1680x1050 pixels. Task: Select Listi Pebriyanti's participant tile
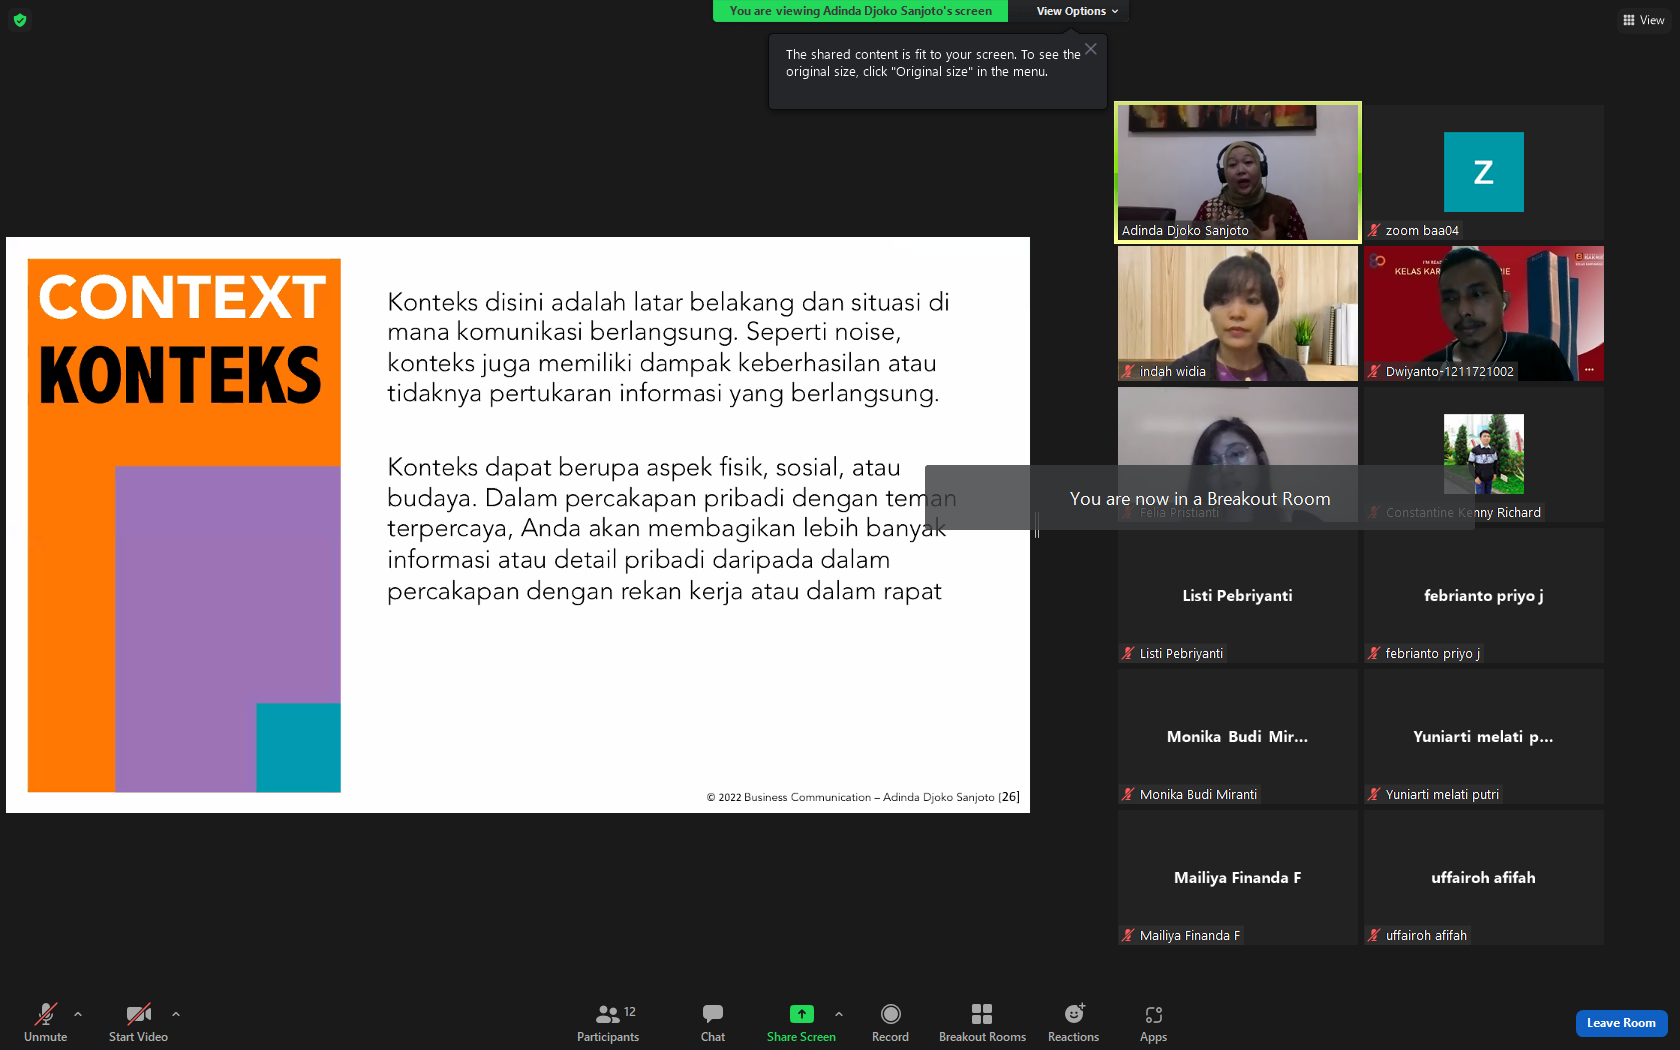tap(1238, 596)
